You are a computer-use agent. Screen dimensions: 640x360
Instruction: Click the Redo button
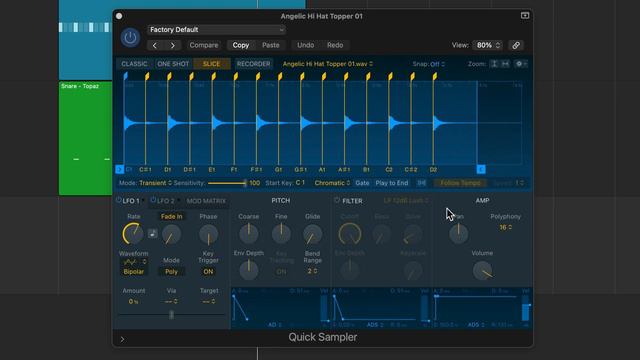coord(335,45)
